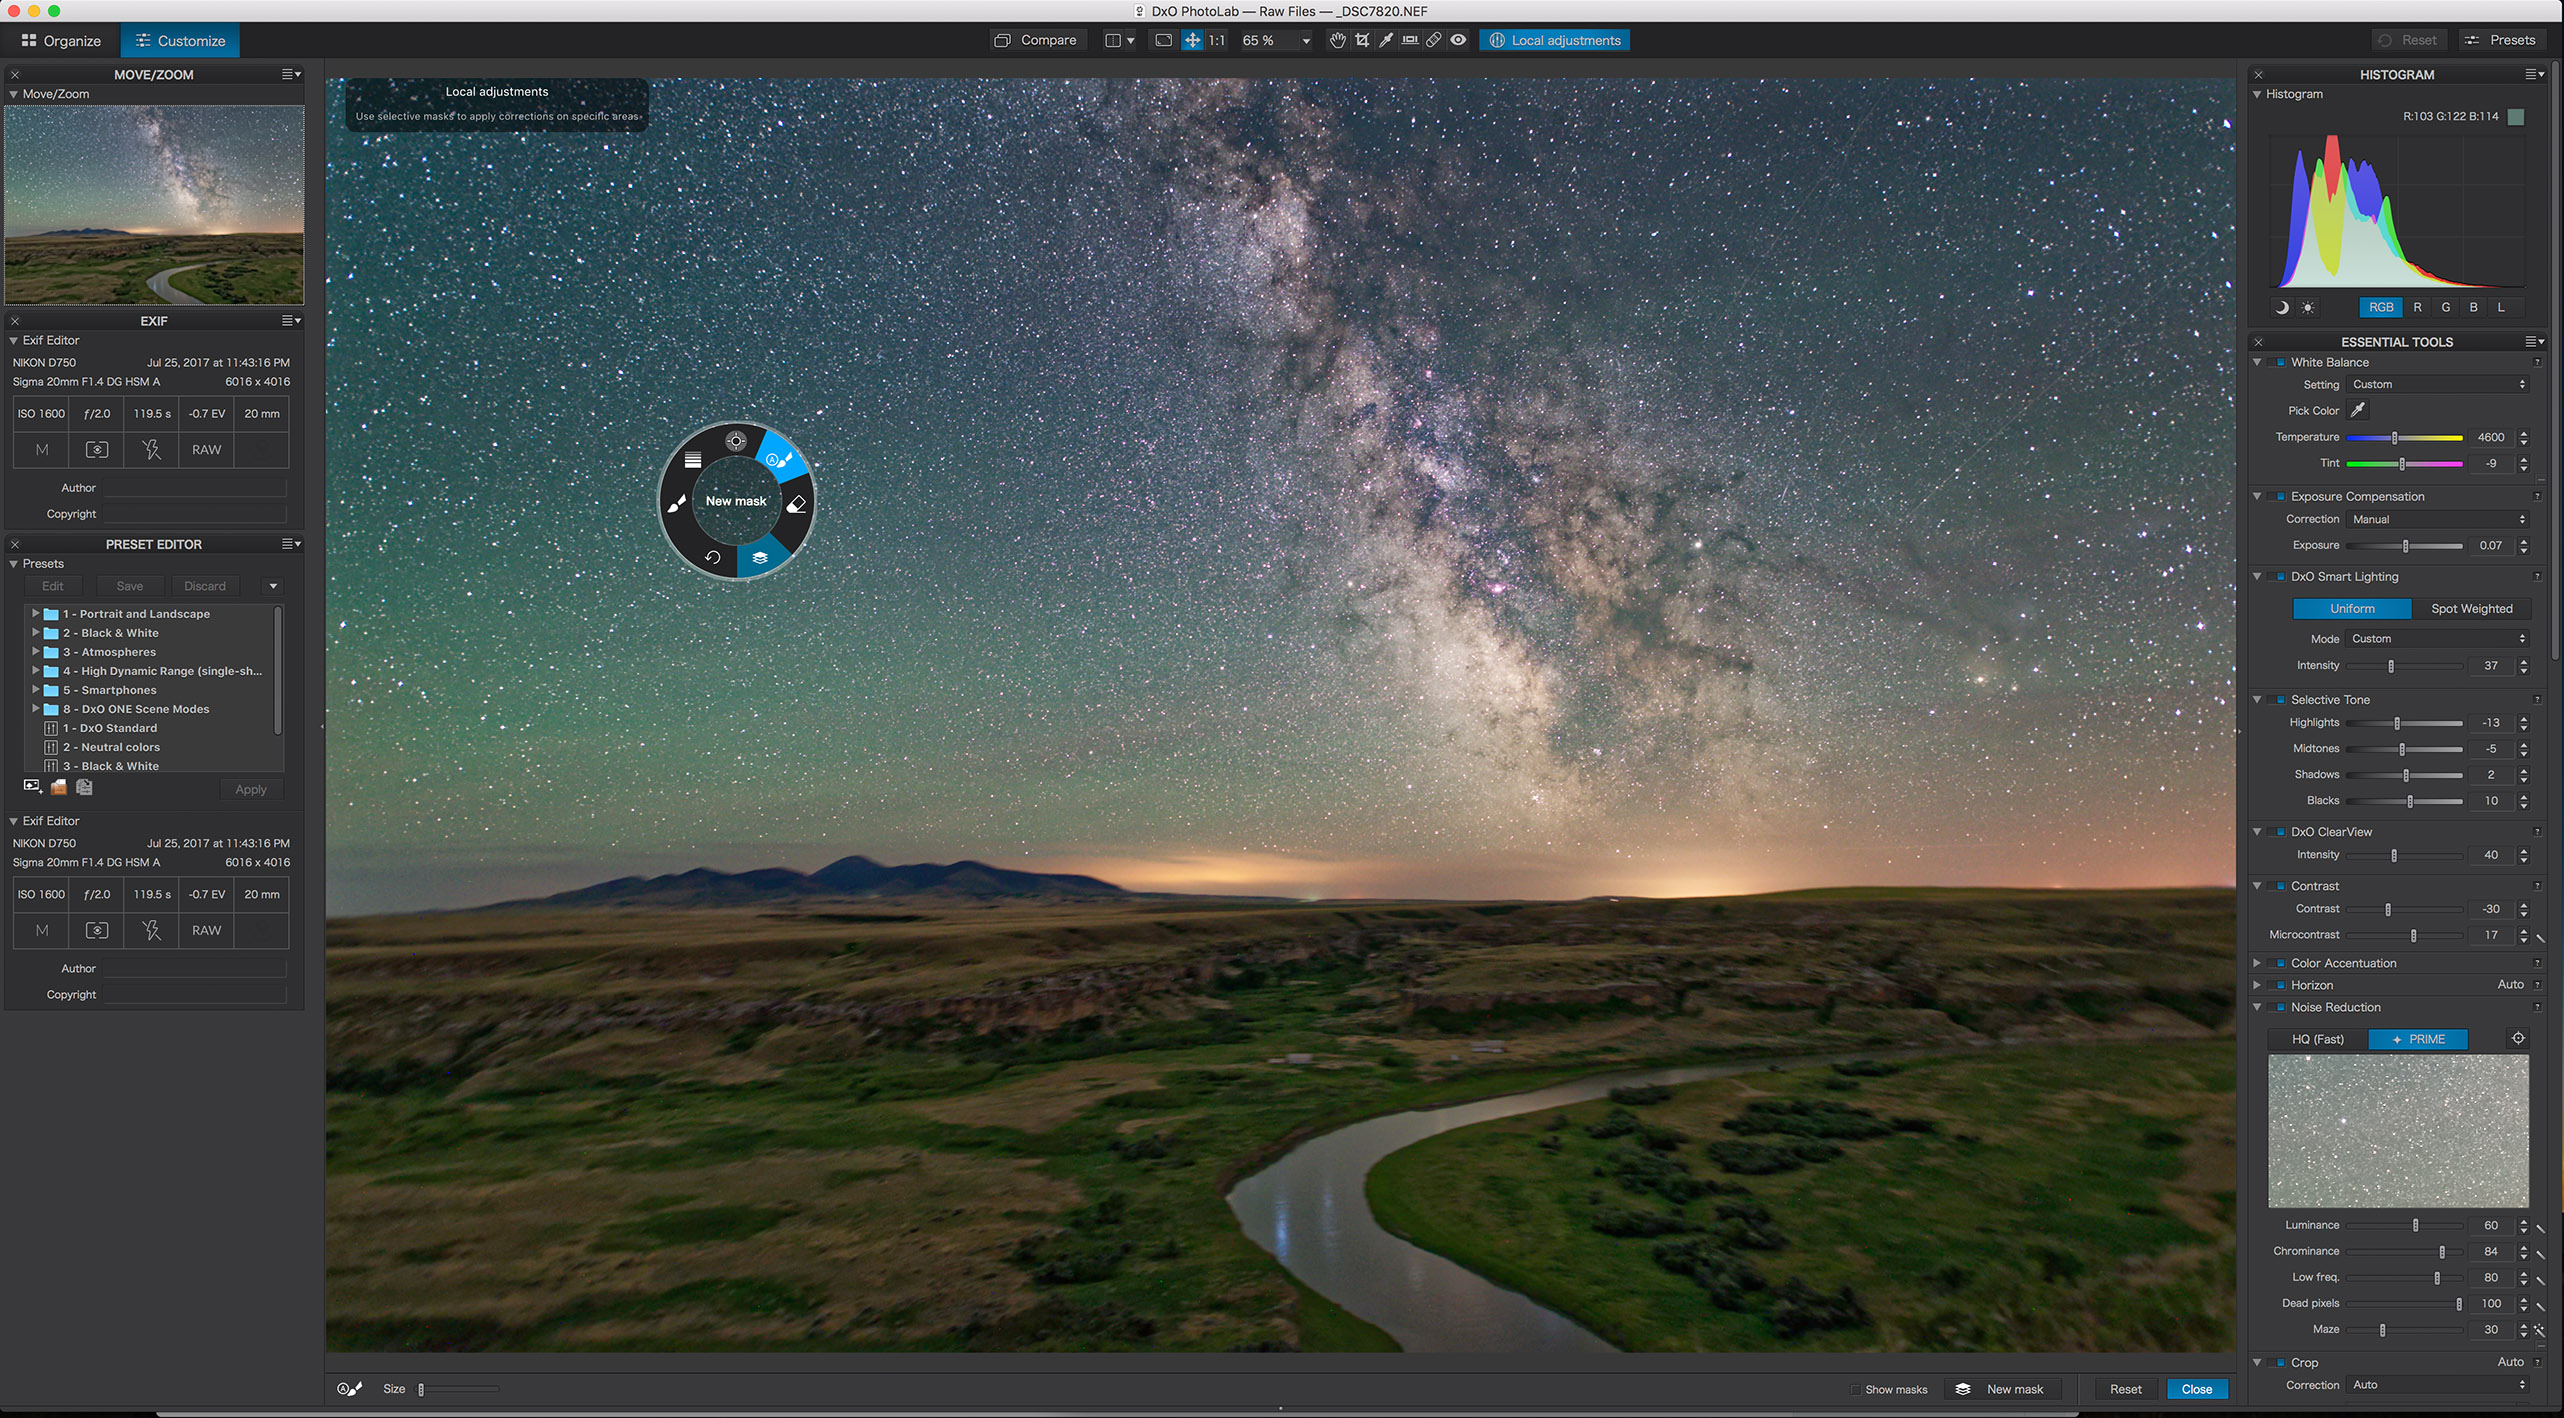Screen dimensions: 2564x1418
Task: Enable the Show masks checkbox
Action: click(1855, 1389)
